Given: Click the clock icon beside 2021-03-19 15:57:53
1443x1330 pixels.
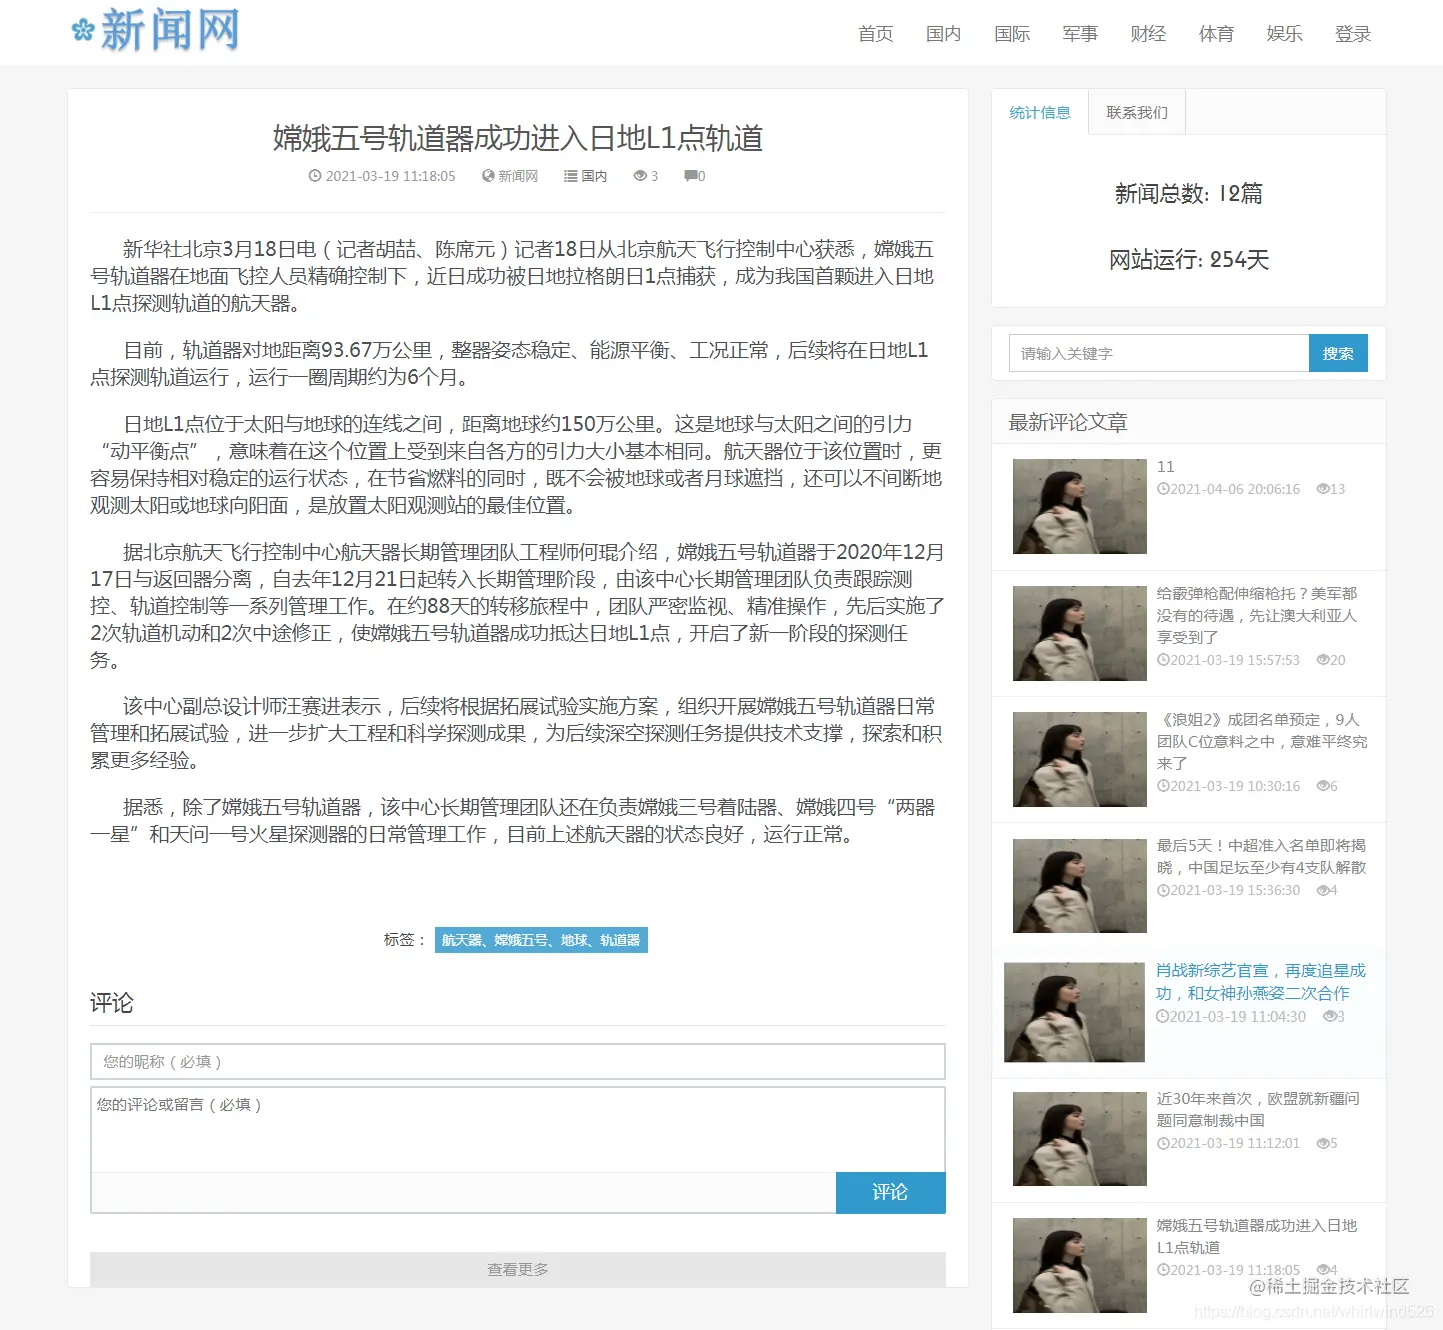Looking at the screenshot, I should click(1163, 660).
